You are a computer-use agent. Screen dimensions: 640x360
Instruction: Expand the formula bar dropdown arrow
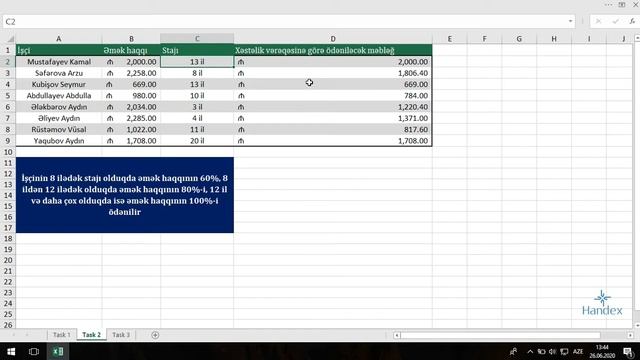tap(570, 21)
